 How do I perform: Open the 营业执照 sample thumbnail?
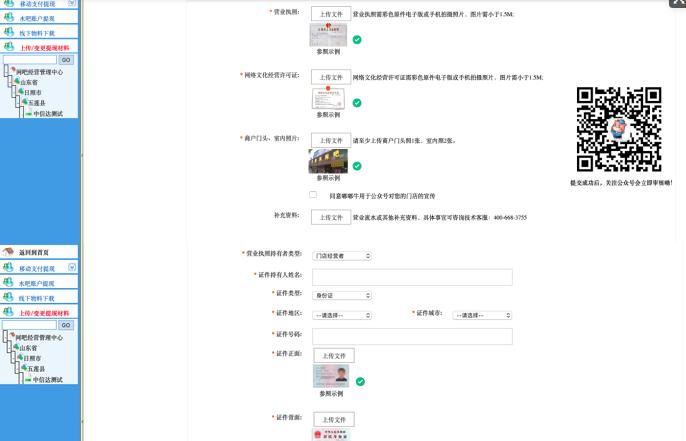(x=328, y=35)
